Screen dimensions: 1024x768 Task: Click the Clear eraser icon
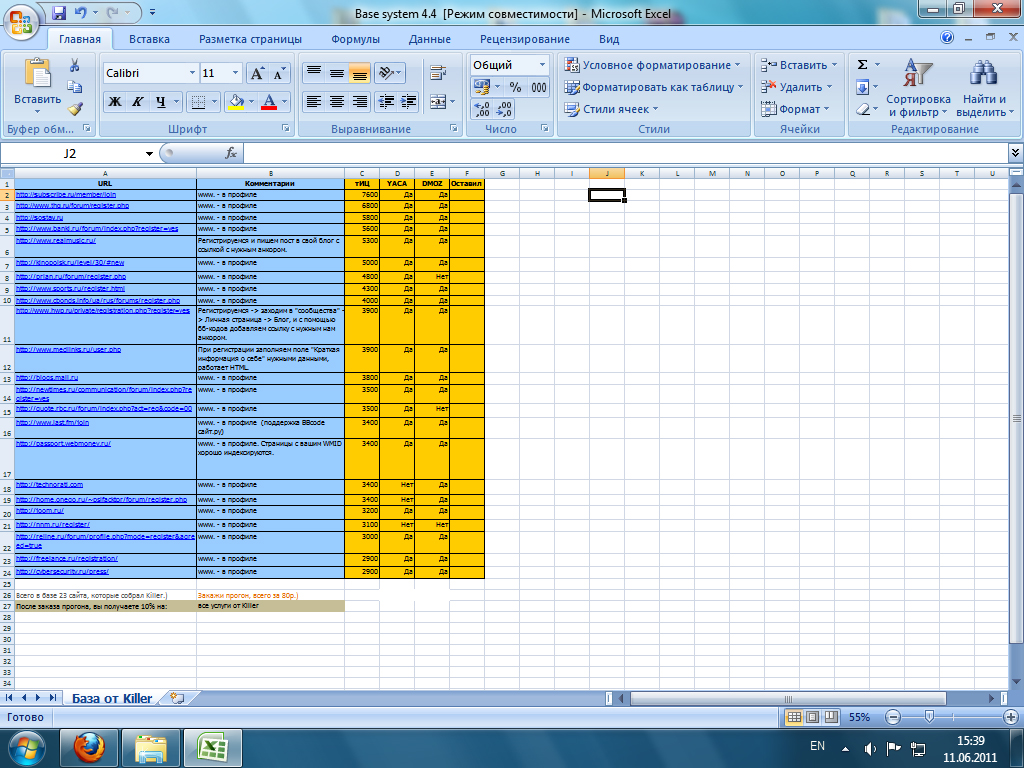point(863,109)
